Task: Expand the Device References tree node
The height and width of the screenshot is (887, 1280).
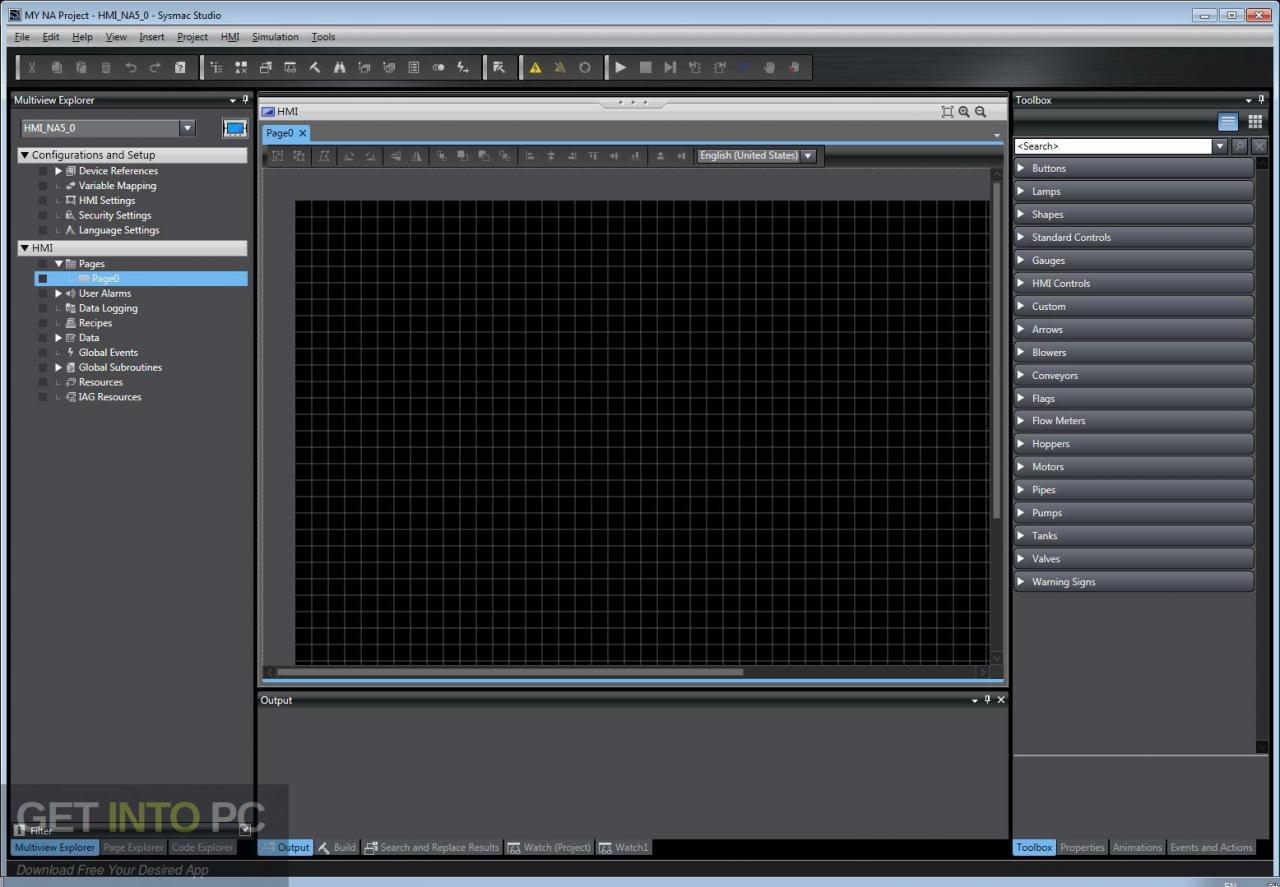Action: [58, 171]
